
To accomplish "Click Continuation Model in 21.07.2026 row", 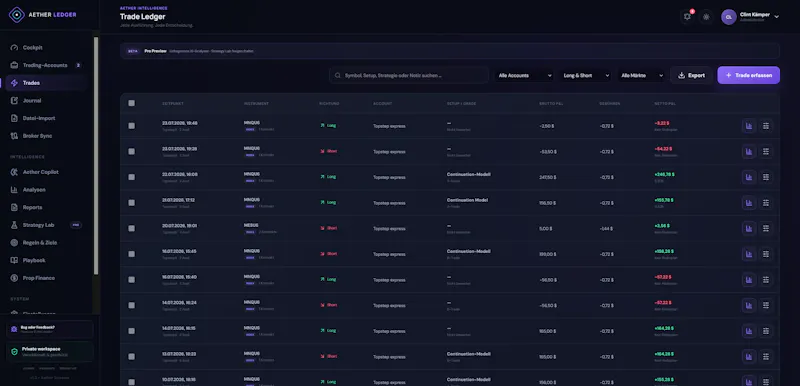I will click(467, 200).
